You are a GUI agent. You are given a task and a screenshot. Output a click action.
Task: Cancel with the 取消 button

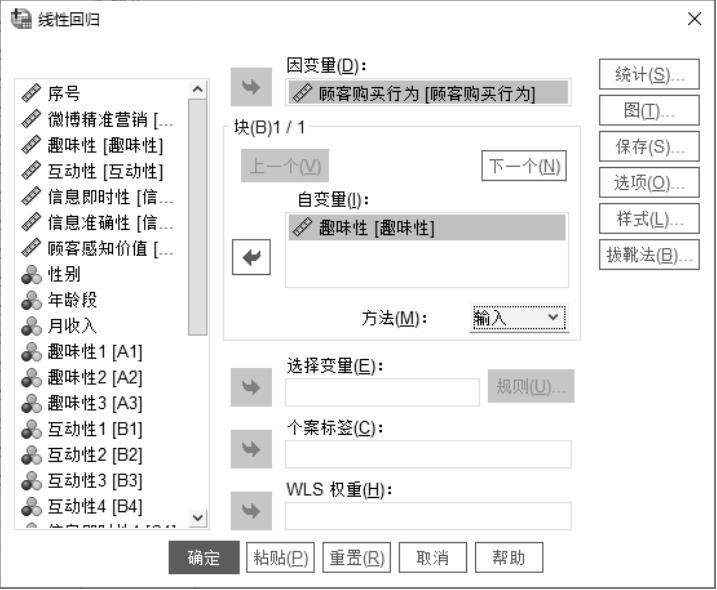[x=433, y=558]
